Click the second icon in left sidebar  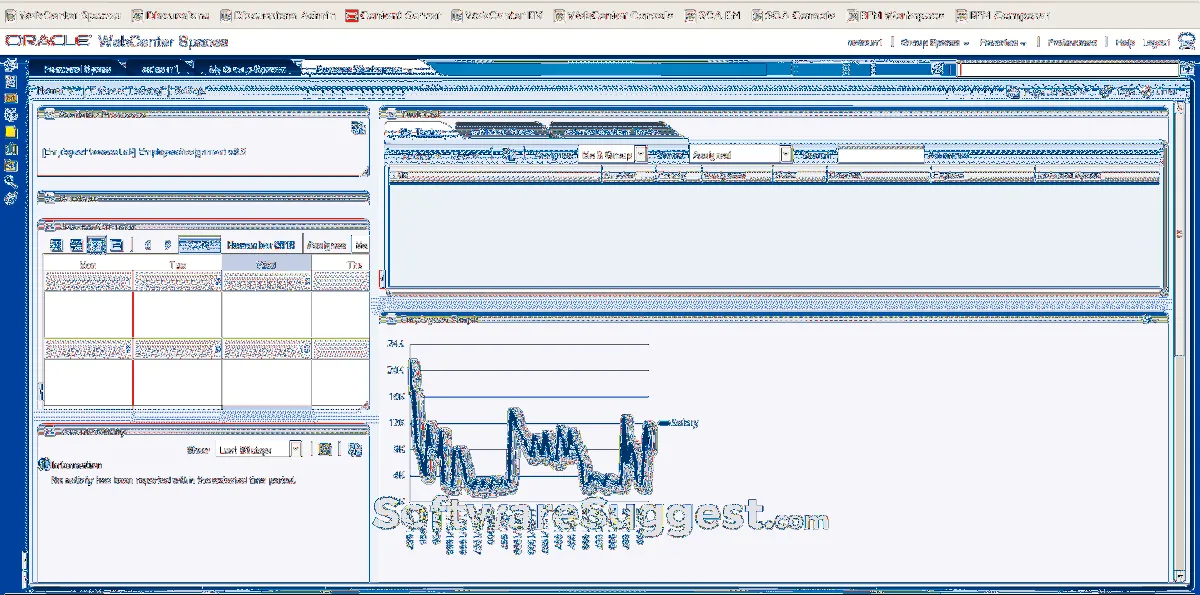[x=11, y=82]
